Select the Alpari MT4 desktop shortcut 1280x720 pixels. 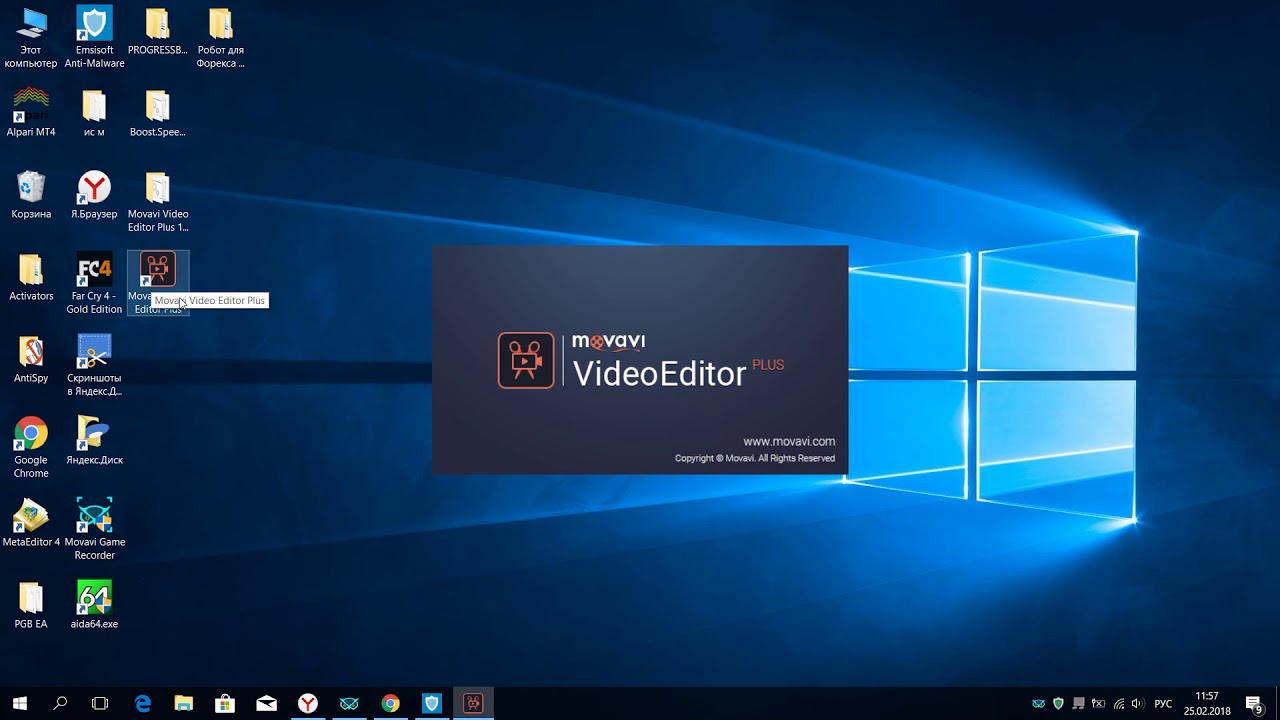(x=31, y=113)
